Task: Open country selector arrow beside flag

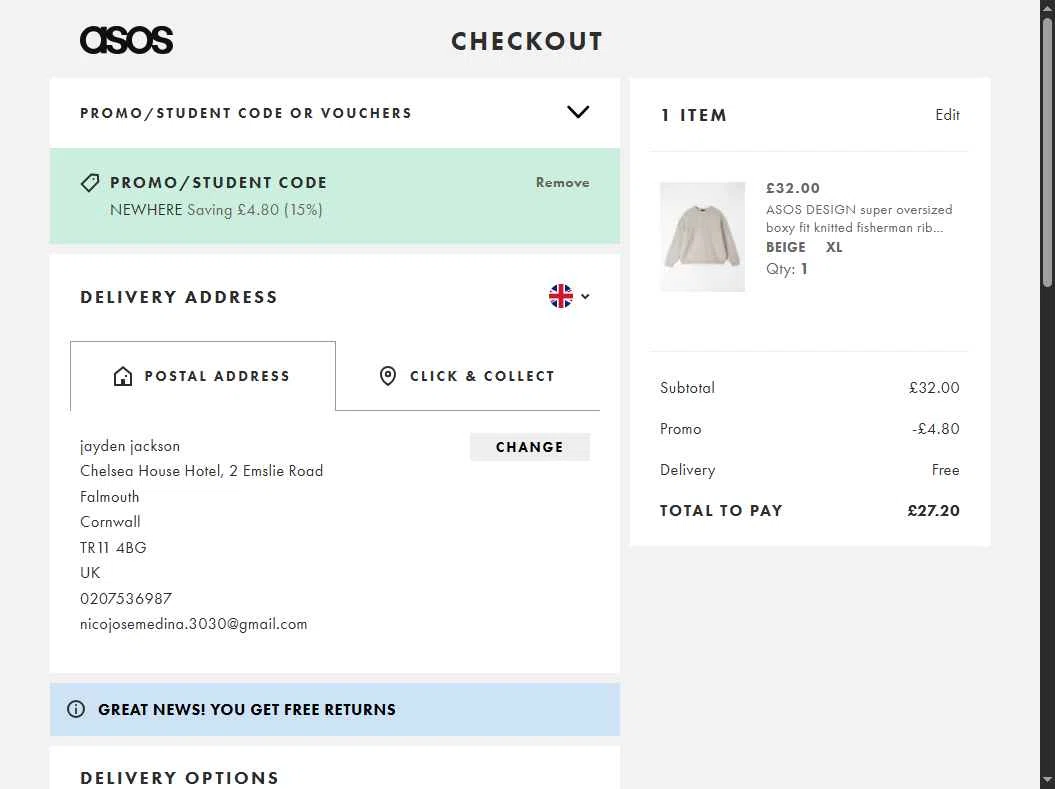Action: (585, 296)
